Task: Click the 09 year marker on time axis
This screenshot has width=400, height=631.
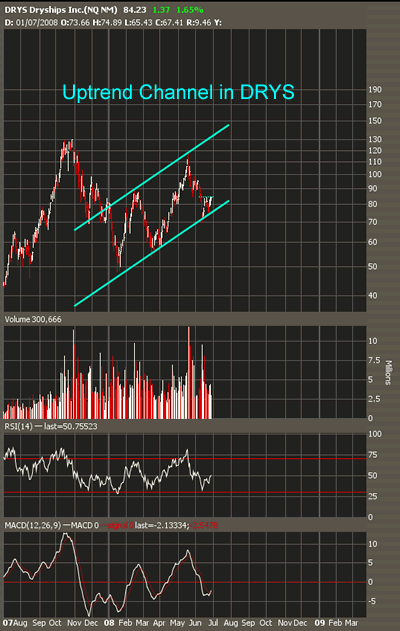Action: (320, 623)
